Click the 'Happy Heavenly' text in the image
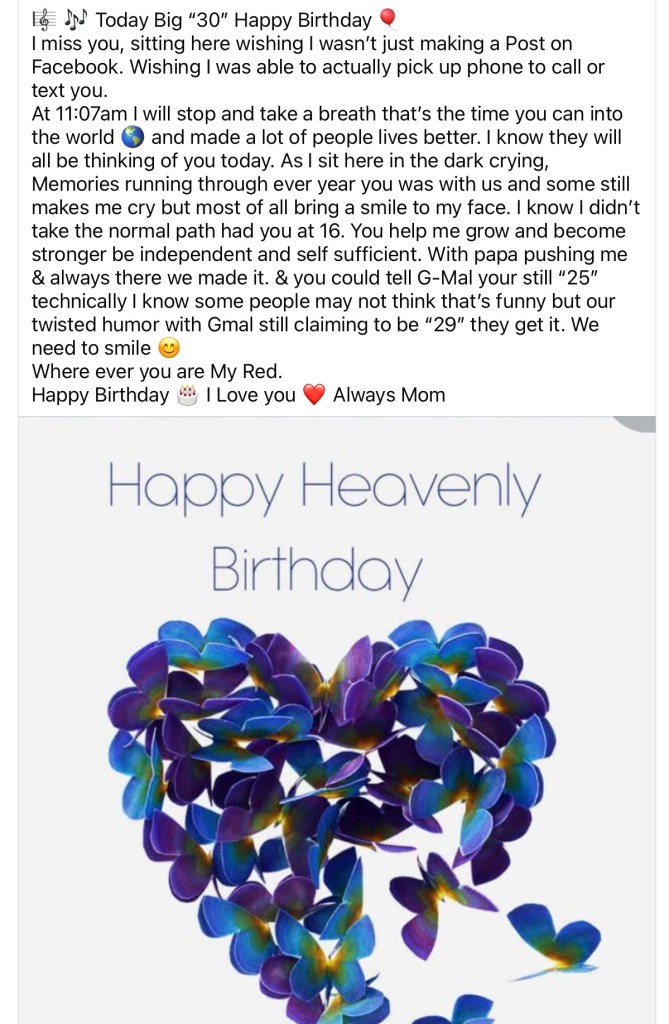Screen dimensions: 669x1024 pos(324,490)
